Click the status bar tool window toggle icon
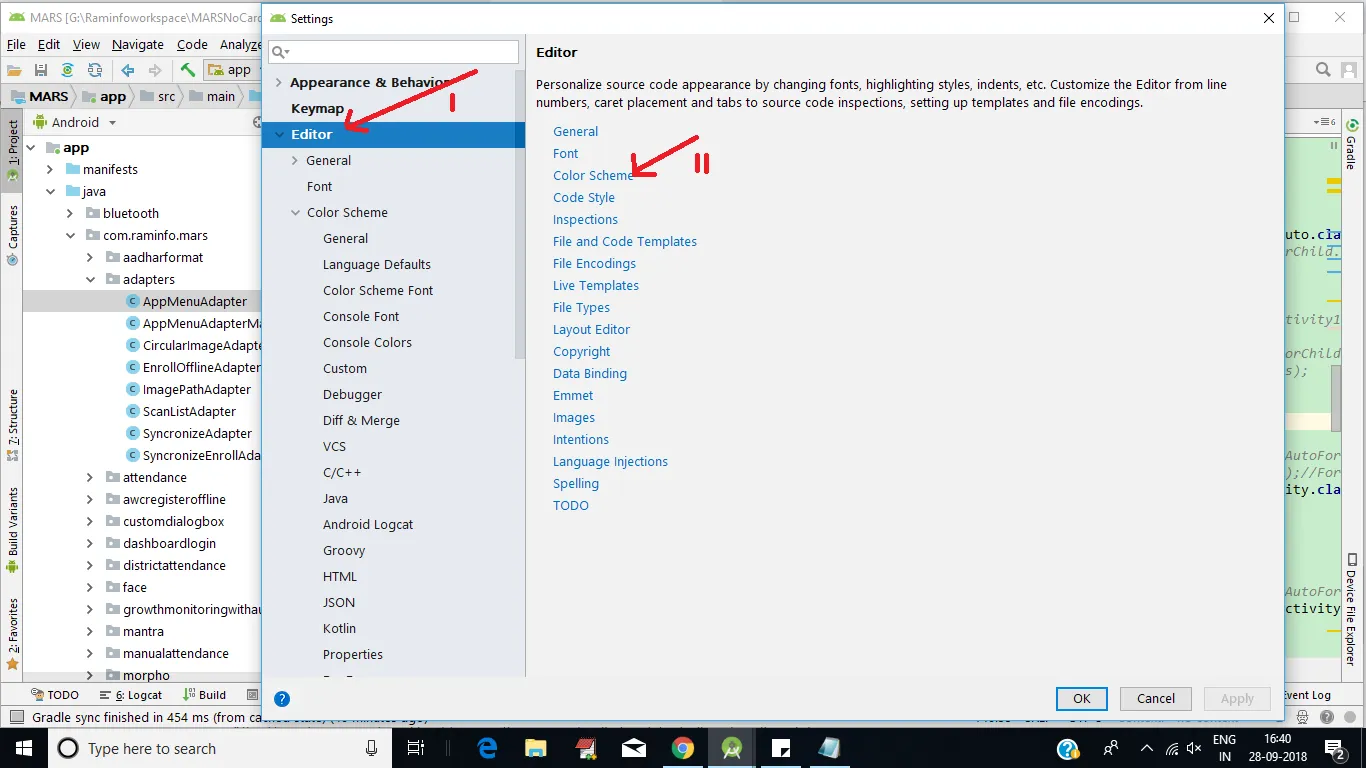The width and height of the screenshot is (1366, 768). tap(16, 717)
